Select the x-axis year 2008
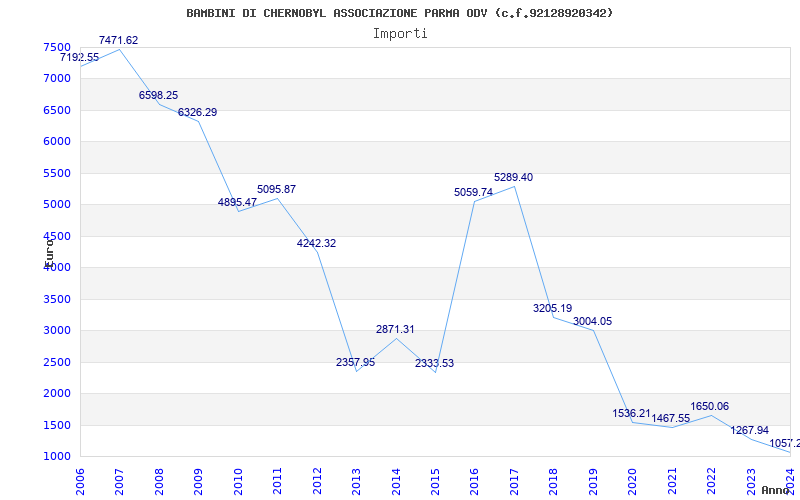The image size is (800, 500). click(159, 482)
